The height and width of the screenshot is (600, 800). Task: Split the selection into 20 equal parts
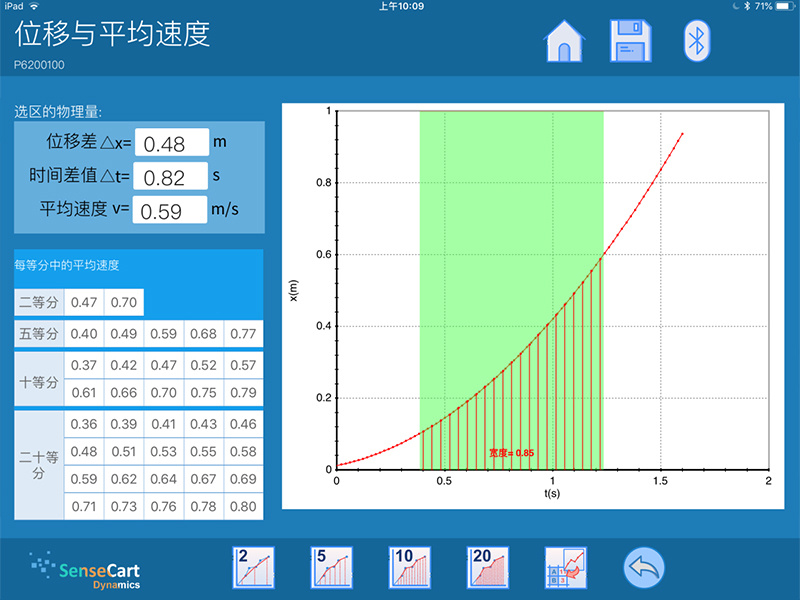[x=488, y=567]
